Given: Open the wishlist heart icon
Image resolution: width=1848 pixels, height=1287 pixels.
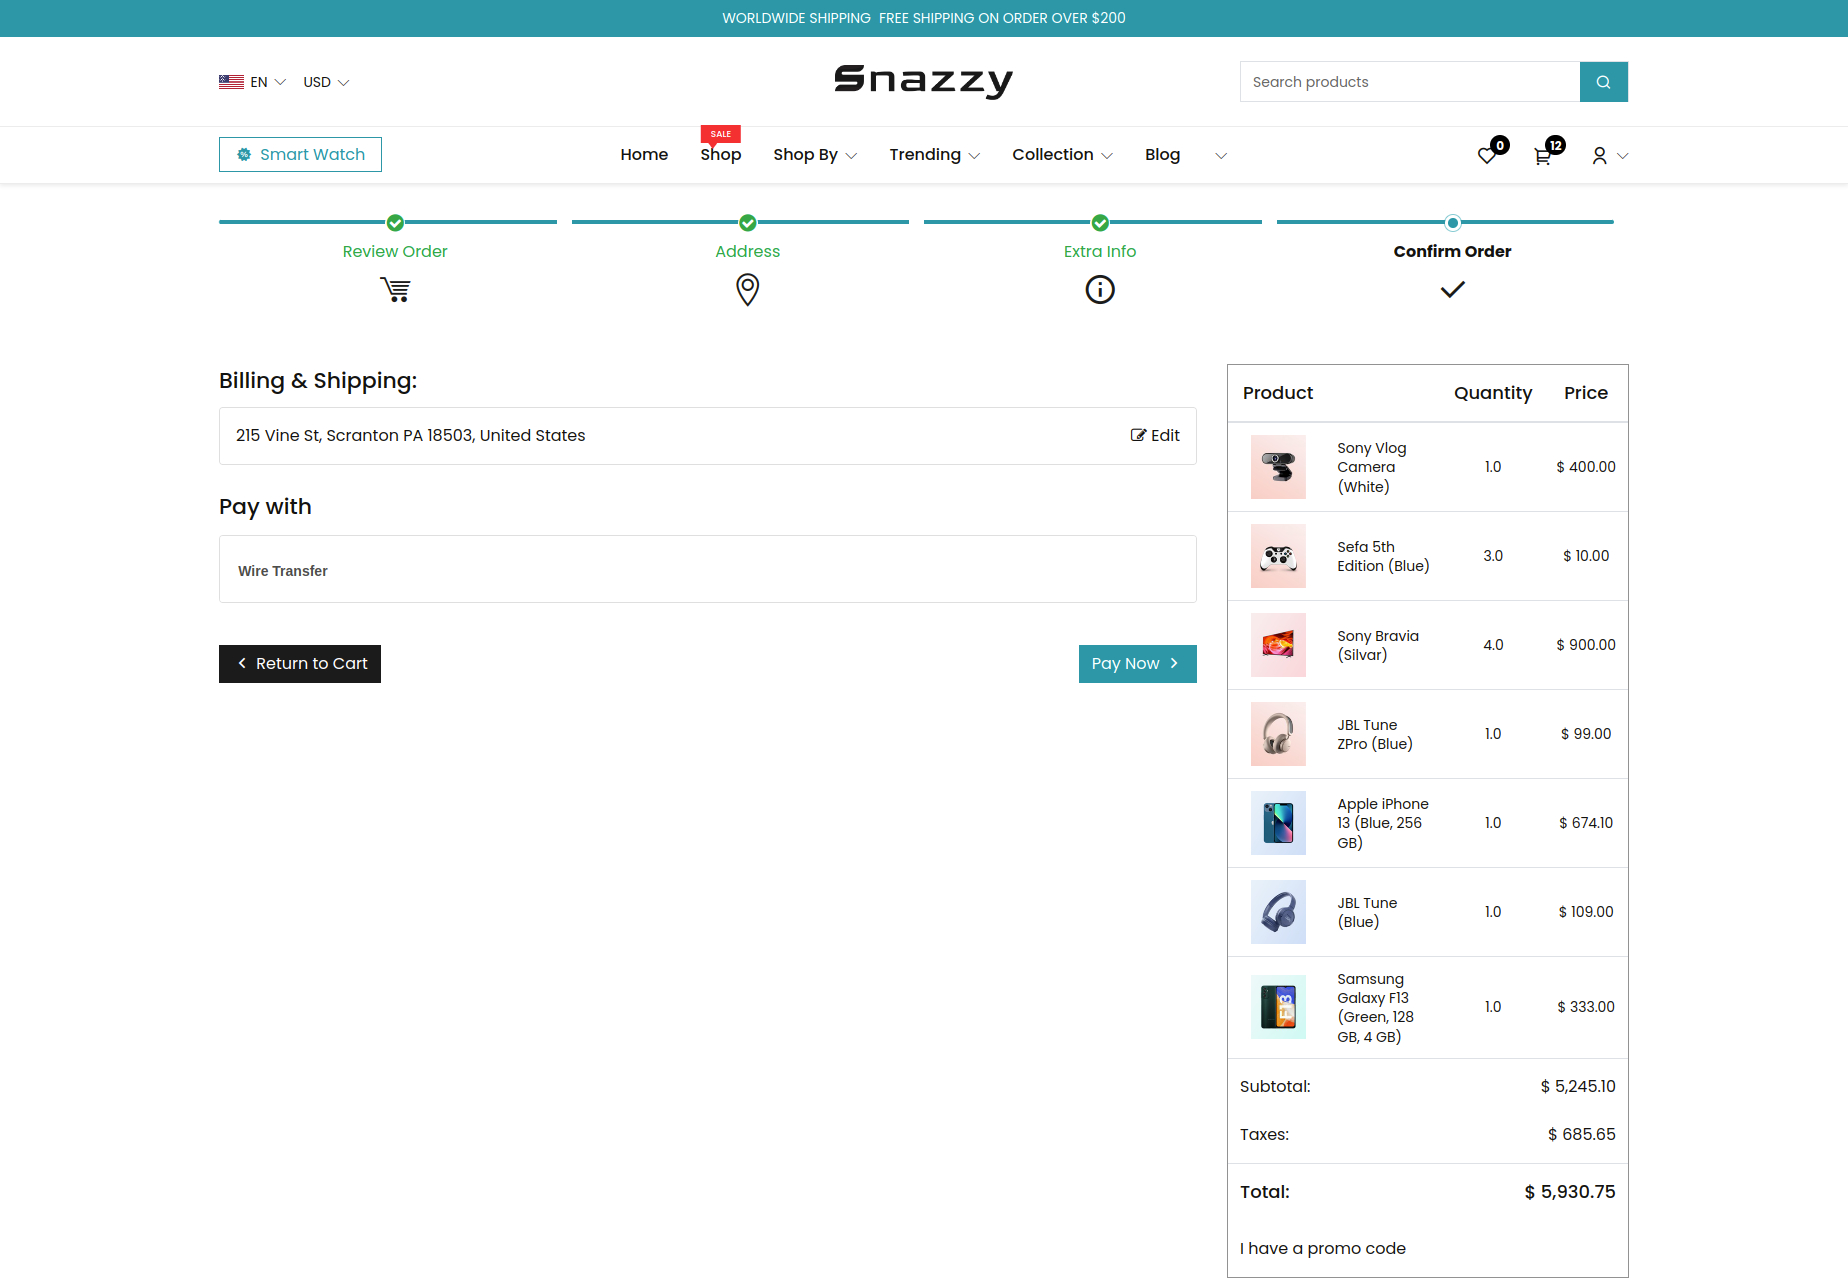Looking at the screenshot, I should coord(1487,156).
